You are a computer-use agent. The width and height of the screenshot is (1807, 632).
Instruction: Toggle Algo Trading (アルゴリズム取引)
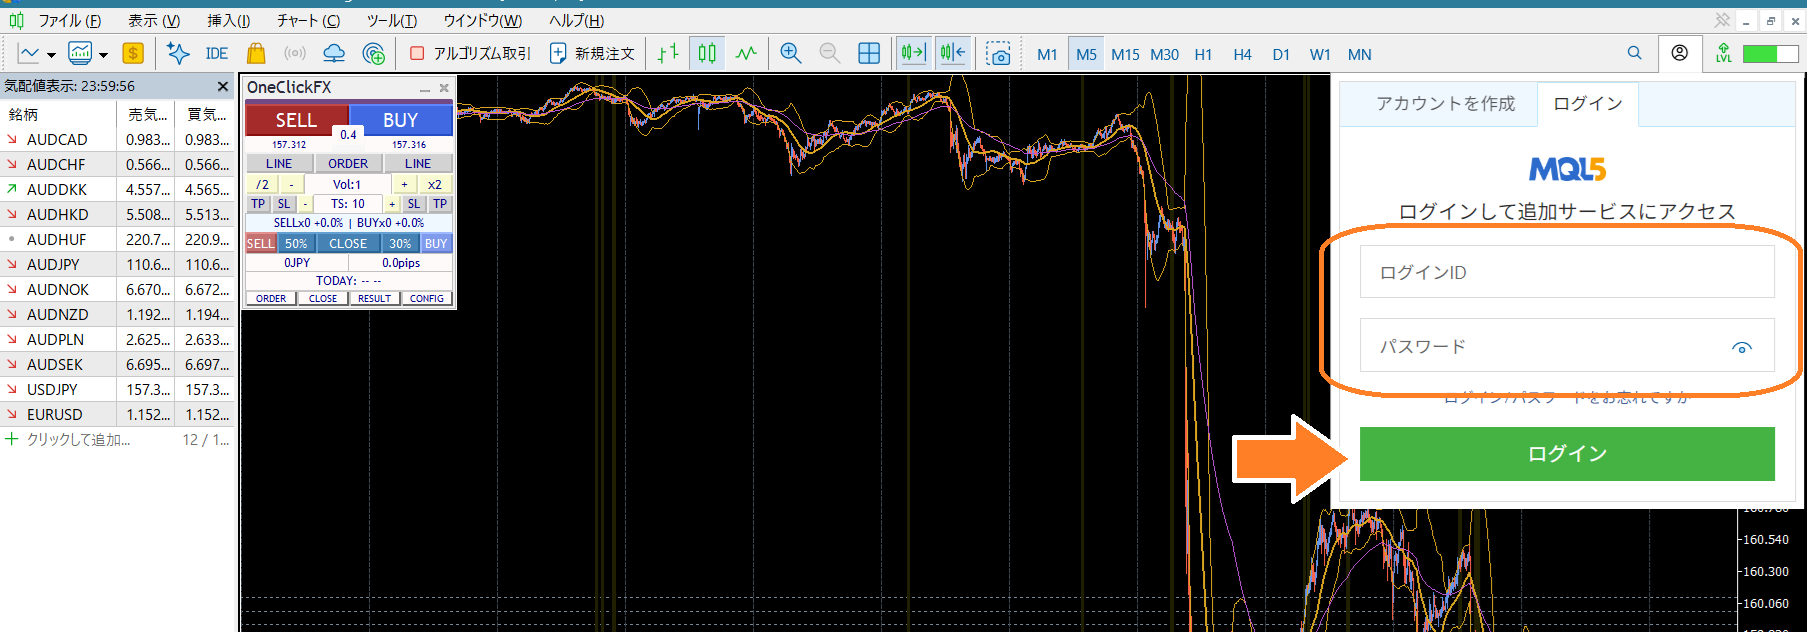[x=470, y=54]
